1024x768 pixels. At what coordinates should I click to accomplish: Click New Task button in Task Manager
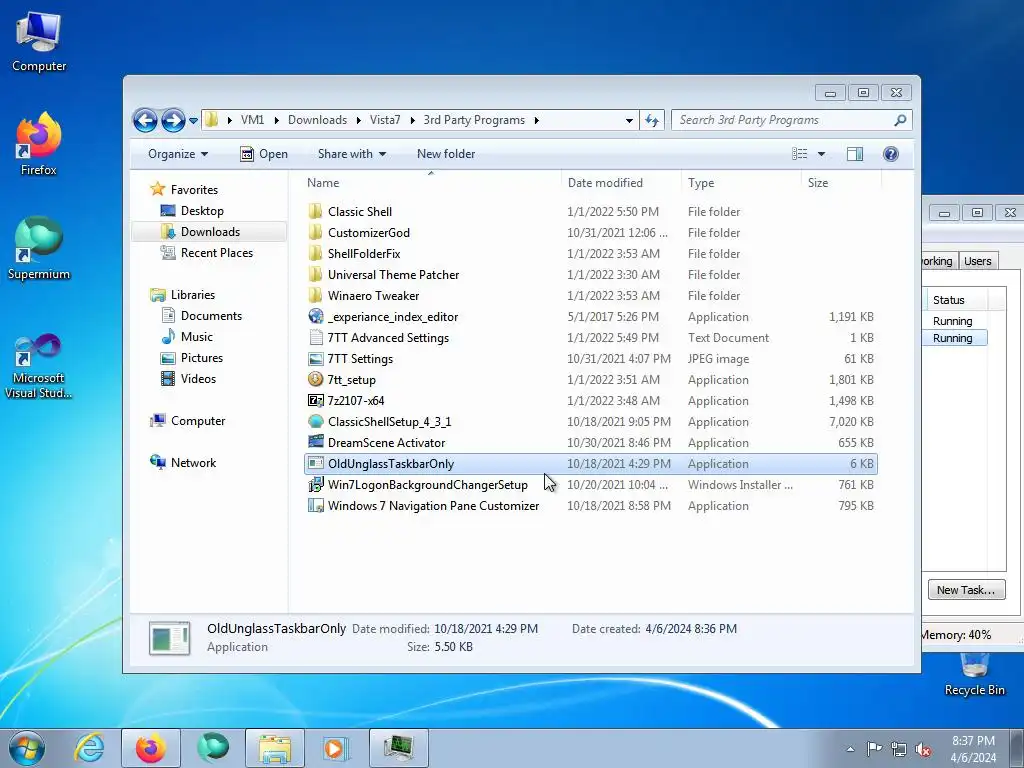(966, 590)
